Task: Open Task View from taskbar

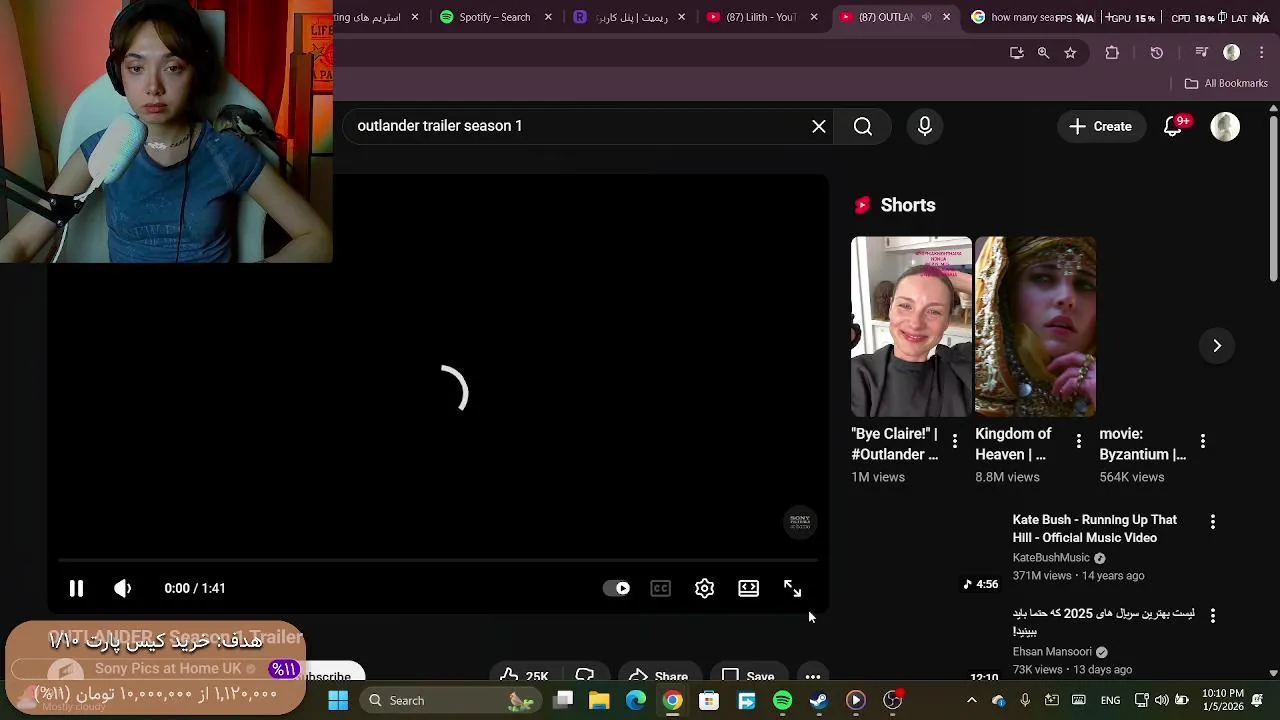Action: click(564, 700)
